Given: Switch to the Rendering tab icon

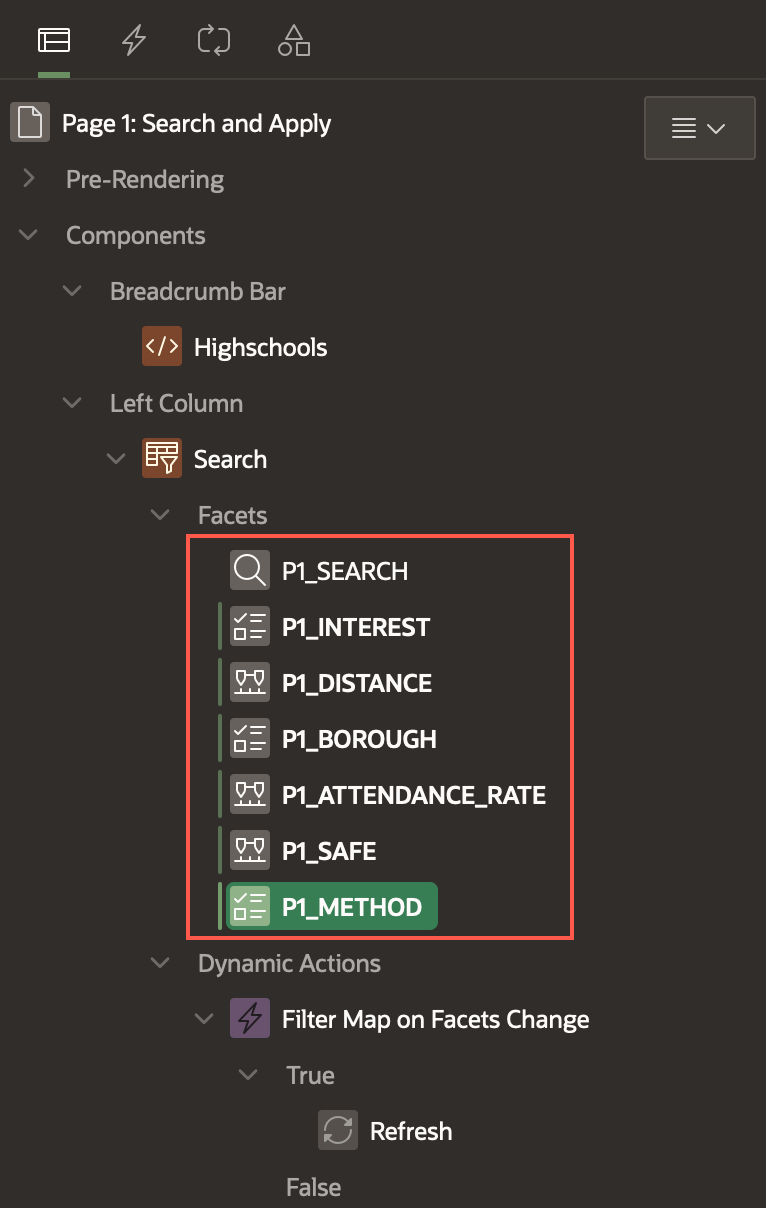Looking at the screenshot, I should (54, 40).
